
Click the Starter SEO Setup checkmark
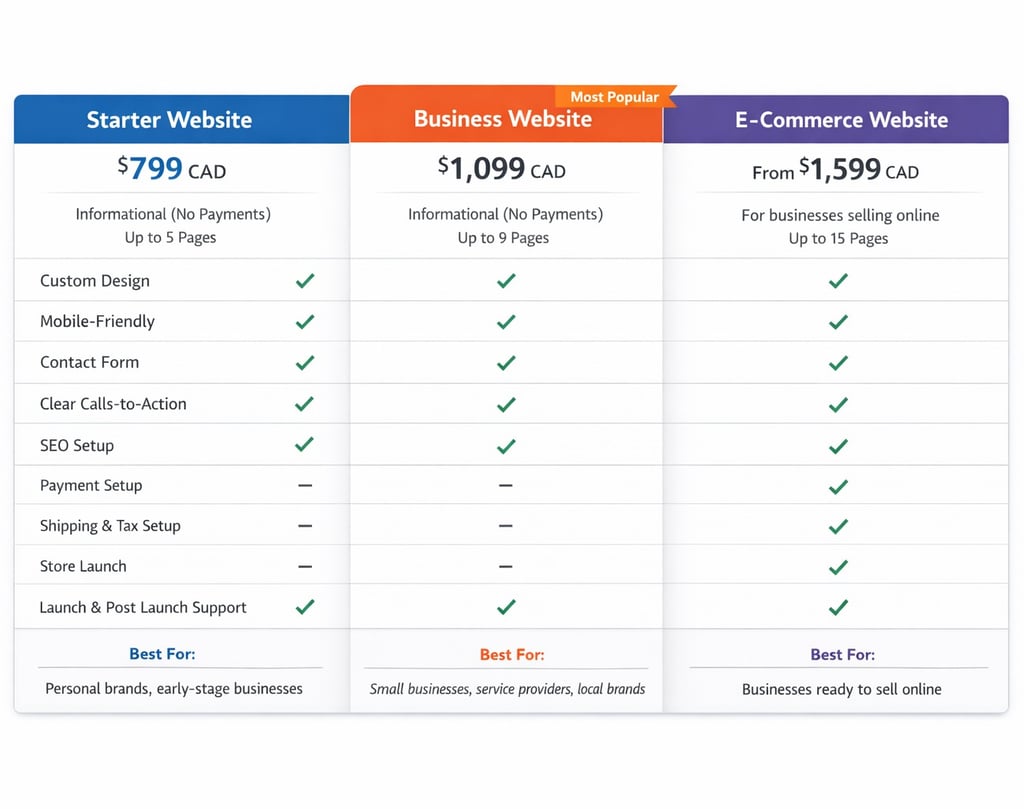pyautogui.click(x=305, y=444)
